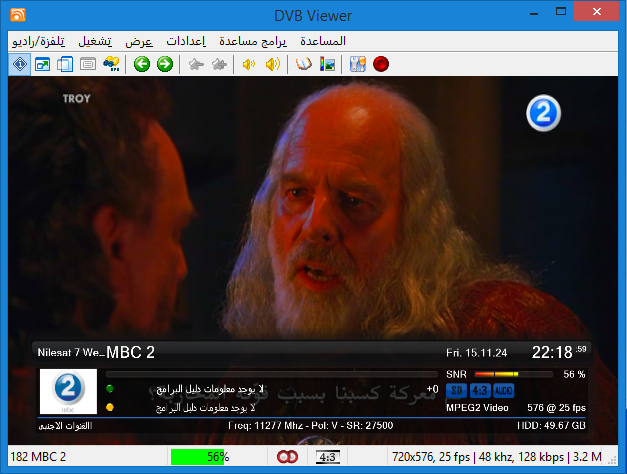This screenshot has height=474, width=627.
Task: Click the القنوات الاجنبي category label
Action: (x=65, y=426)
